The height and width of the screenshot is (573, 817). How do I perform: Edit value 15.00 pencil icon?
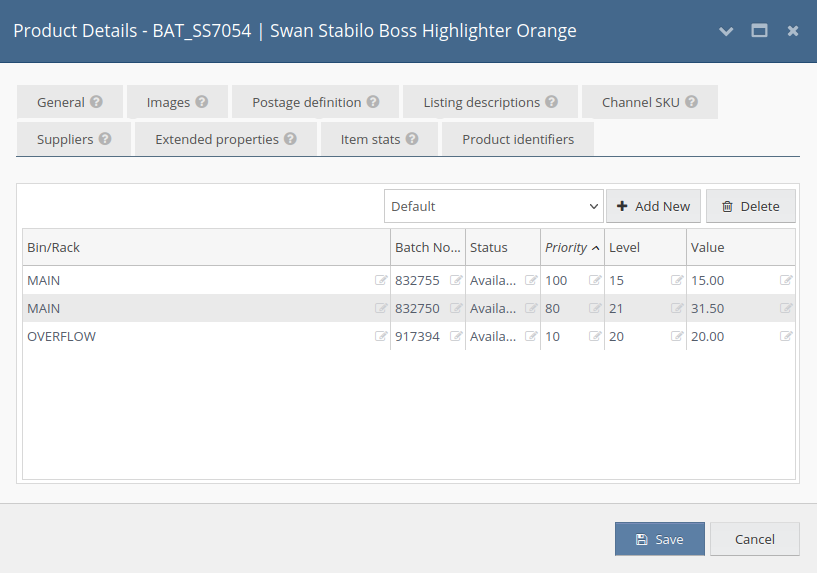coord(786,280)
